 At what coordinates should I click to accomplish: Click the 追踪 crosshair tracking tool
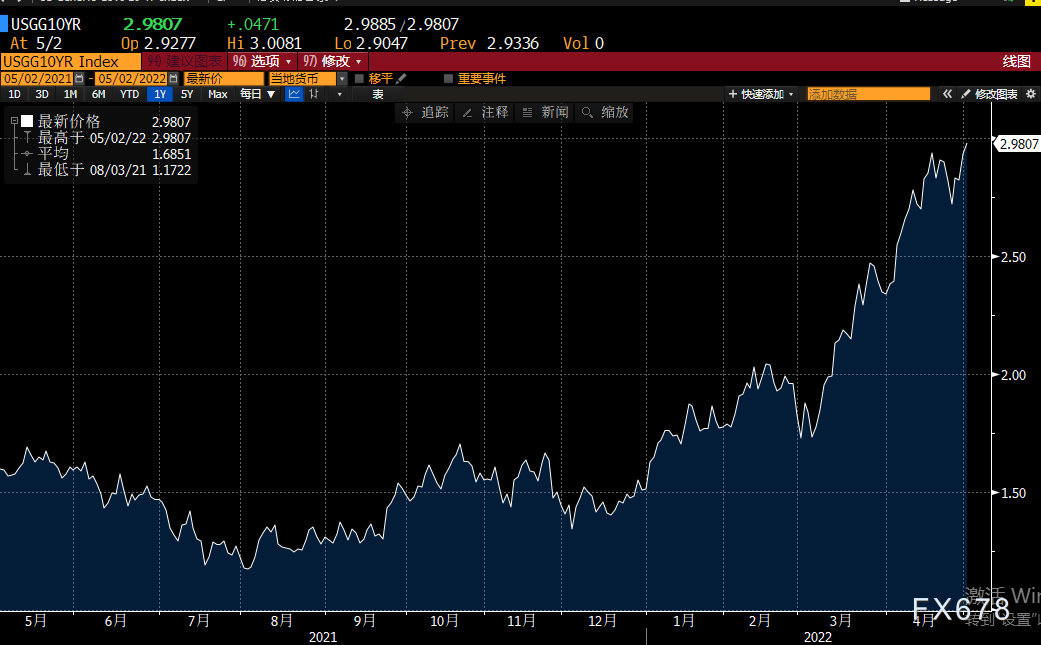point(426,112)
